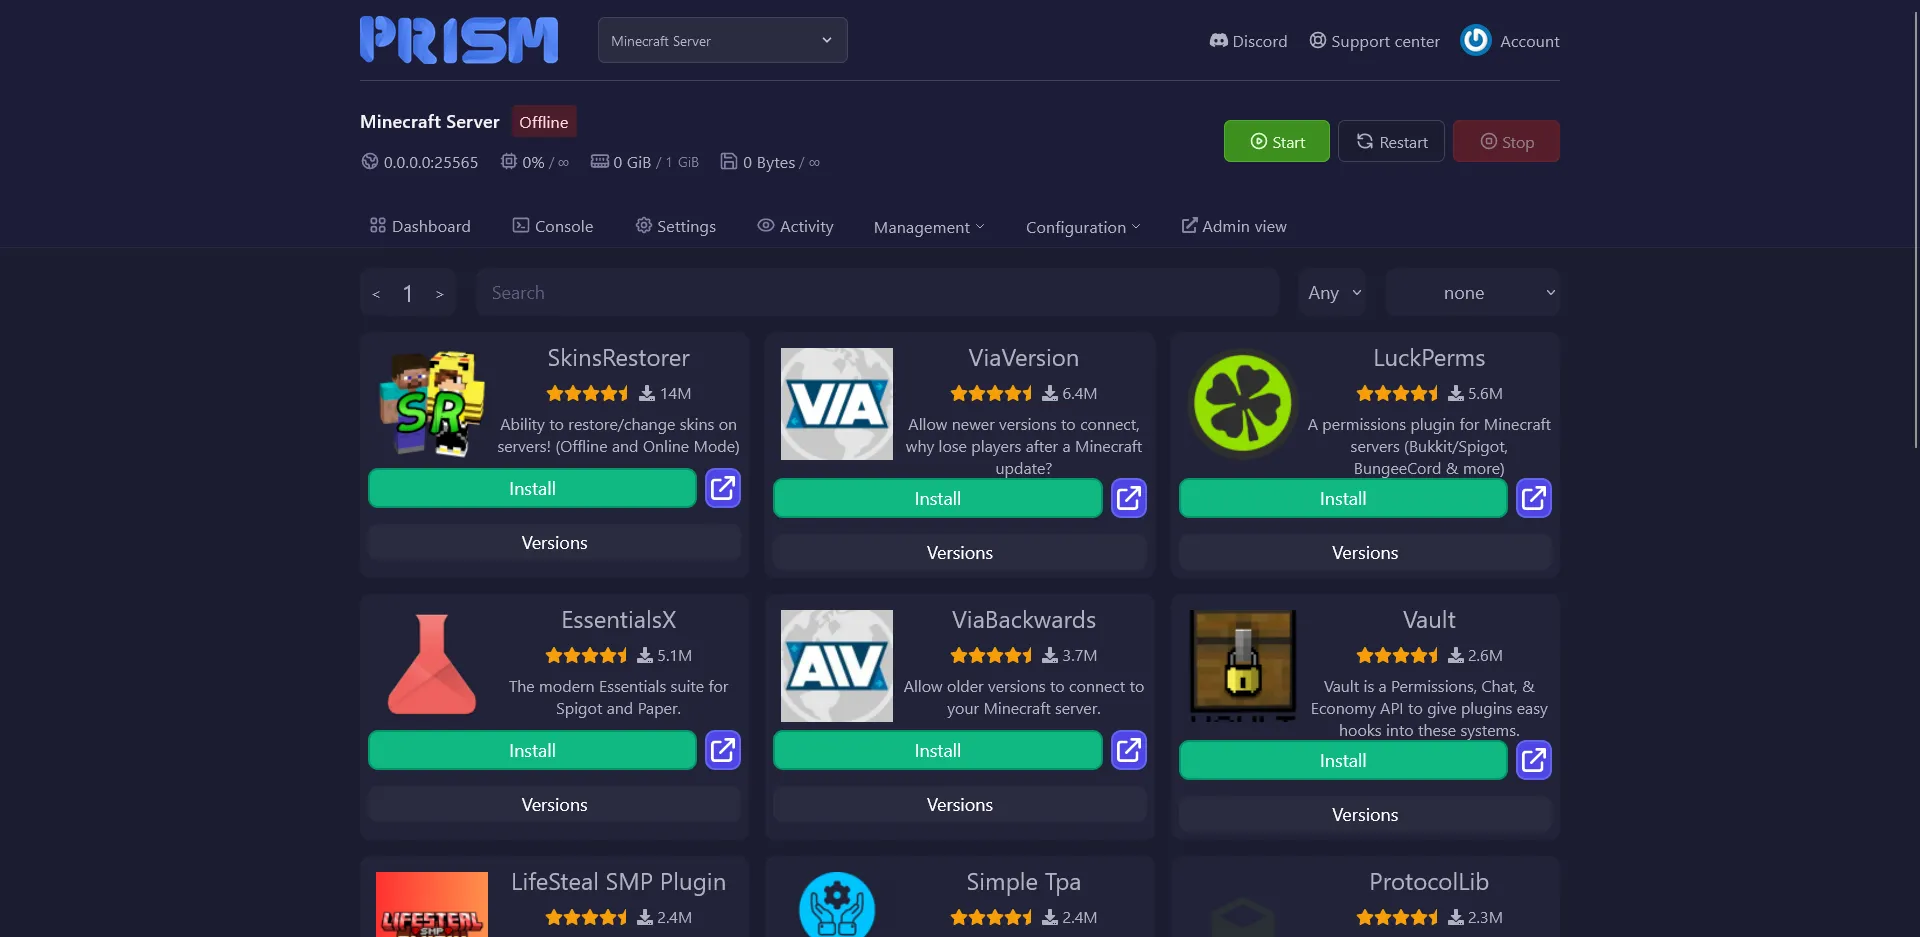This screenshot has height=937, width=1920.
Task: Go to next plugin page arrow
Action: 439,294
